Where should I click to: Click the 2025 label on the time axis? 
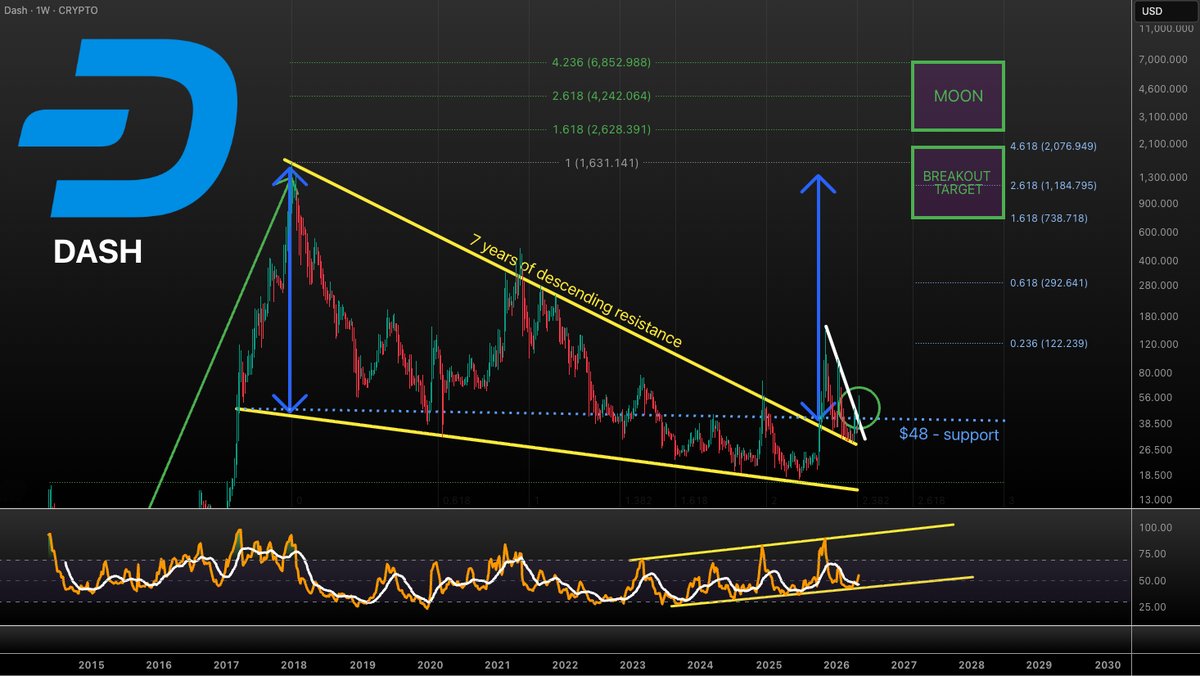(768, 664)
